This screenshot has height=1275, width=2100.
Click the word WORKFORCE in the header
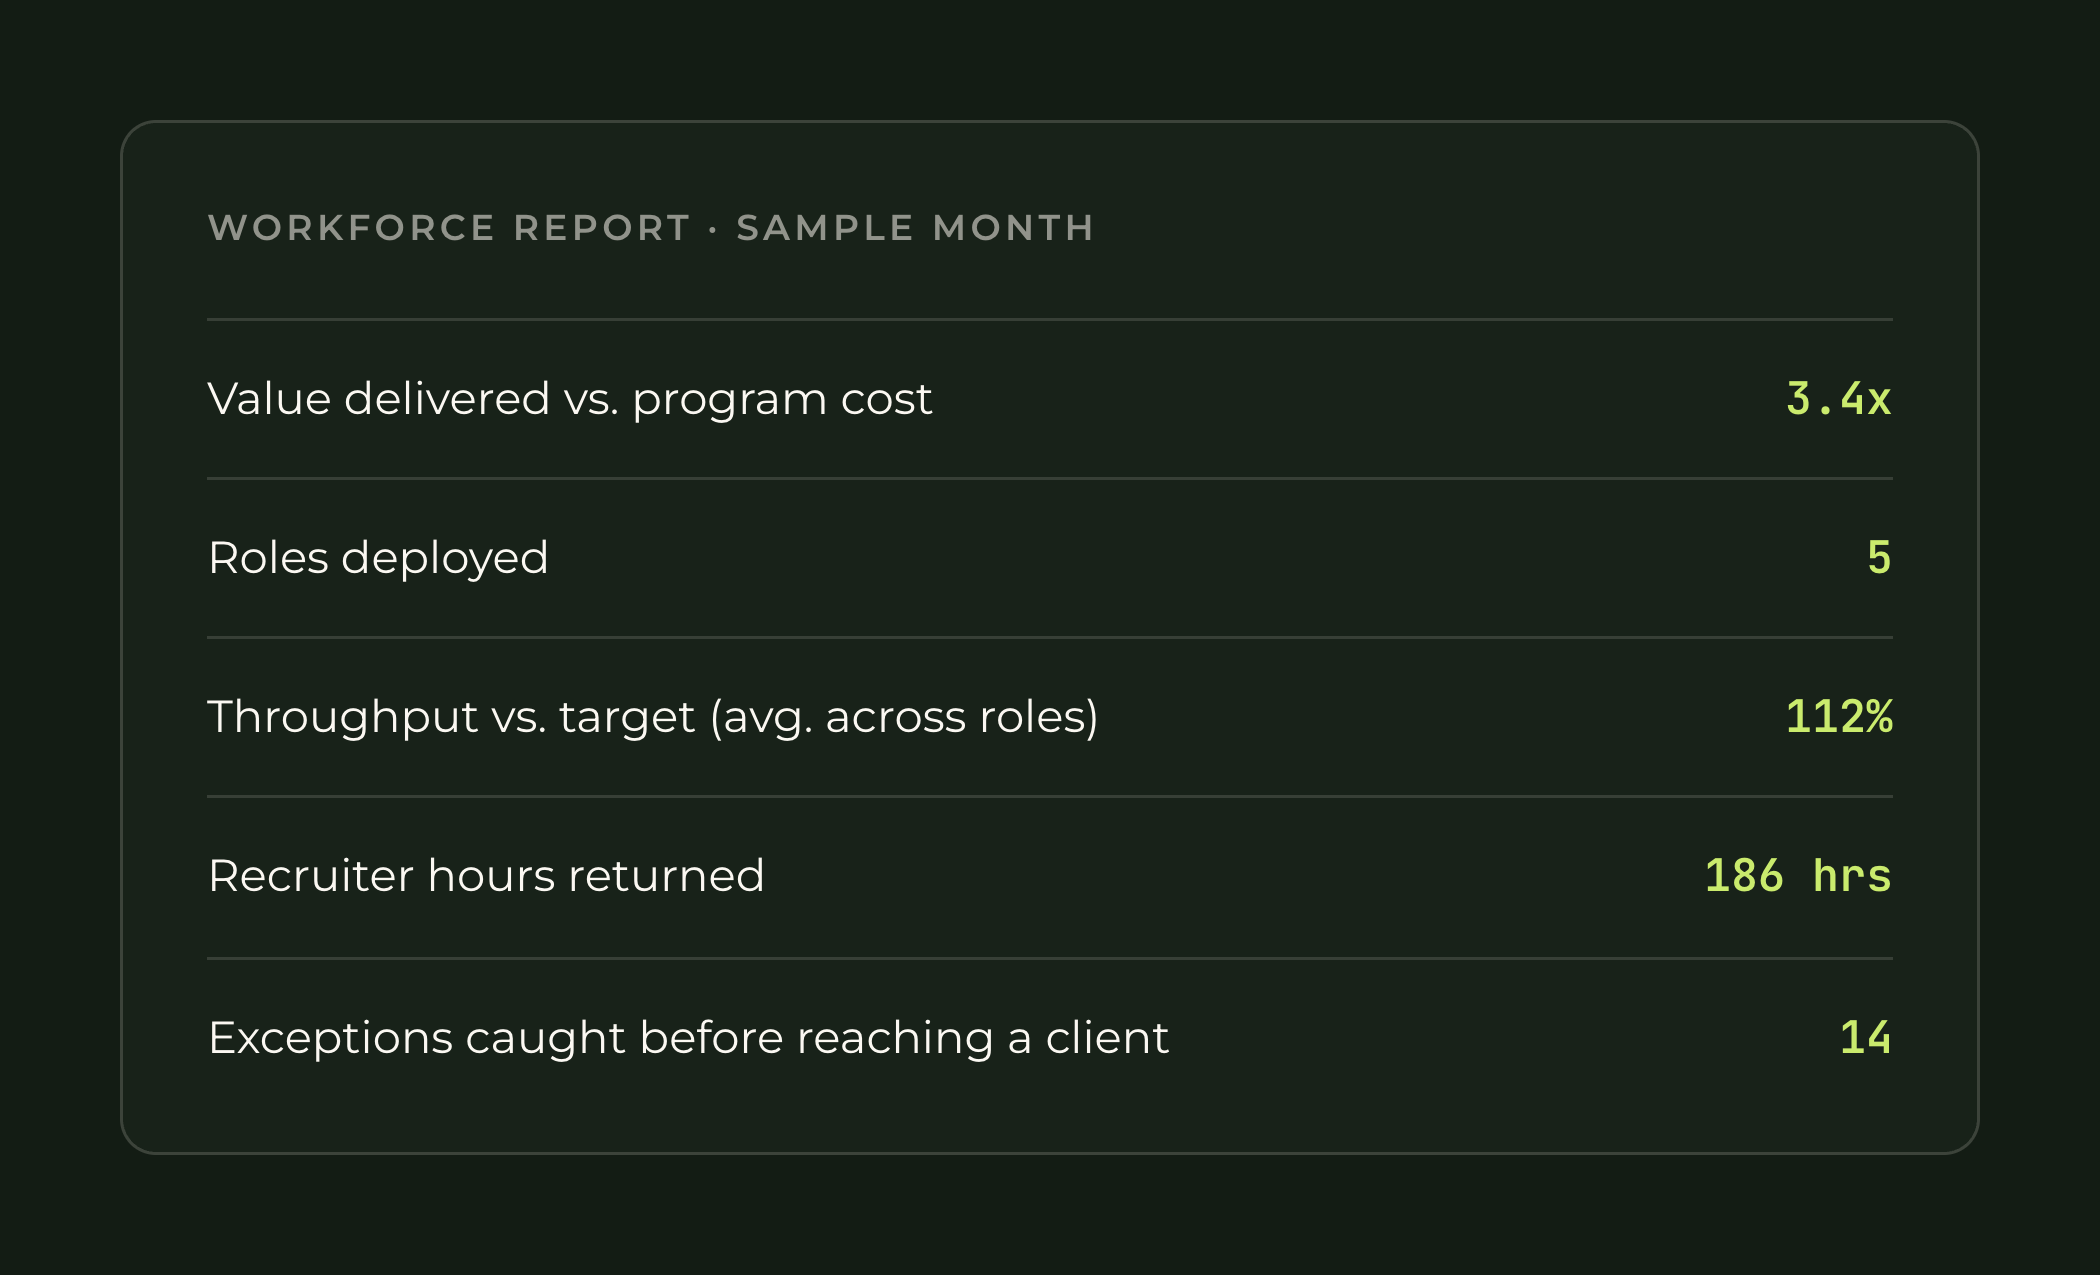pyautogui.click(x=352, y=228)
